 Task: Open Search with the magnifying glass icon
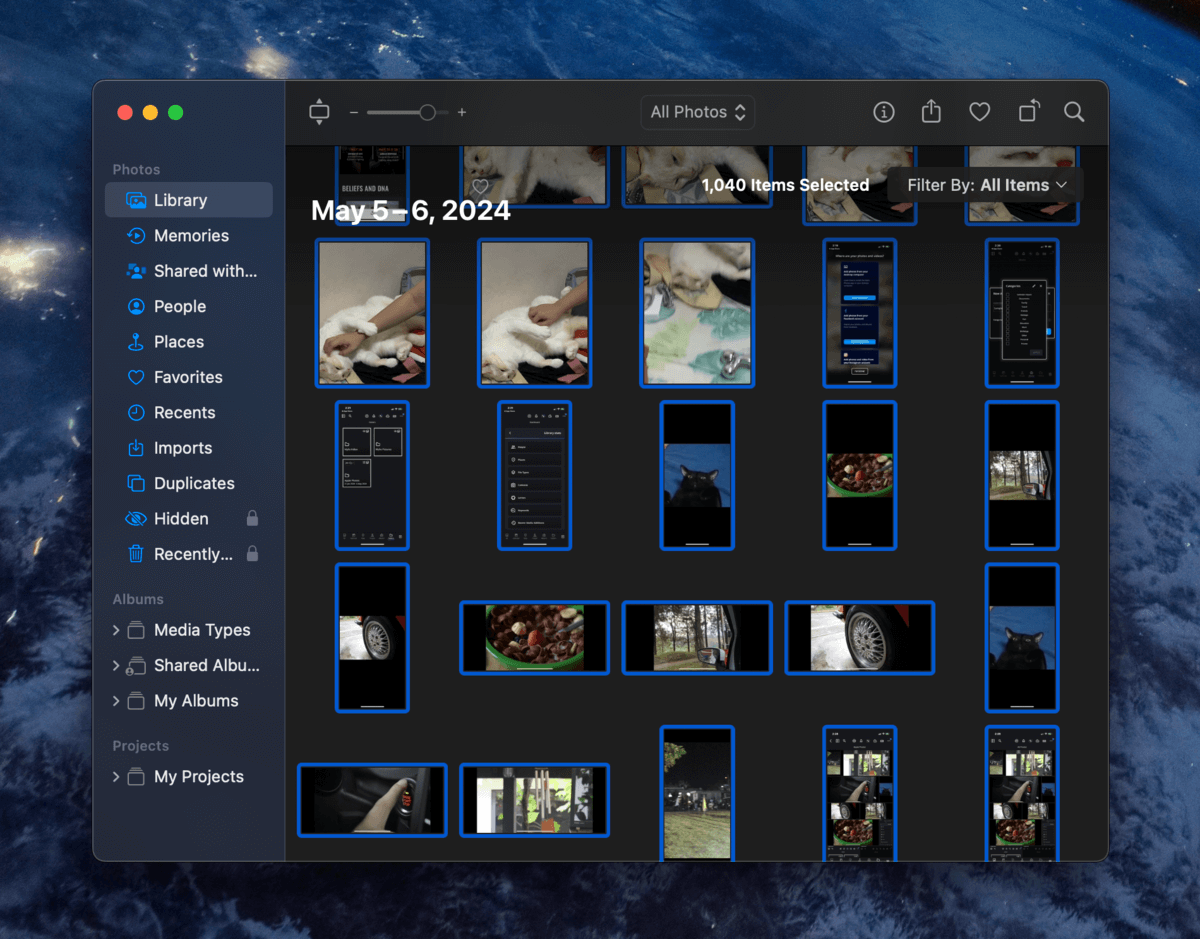click(1074, 112)
